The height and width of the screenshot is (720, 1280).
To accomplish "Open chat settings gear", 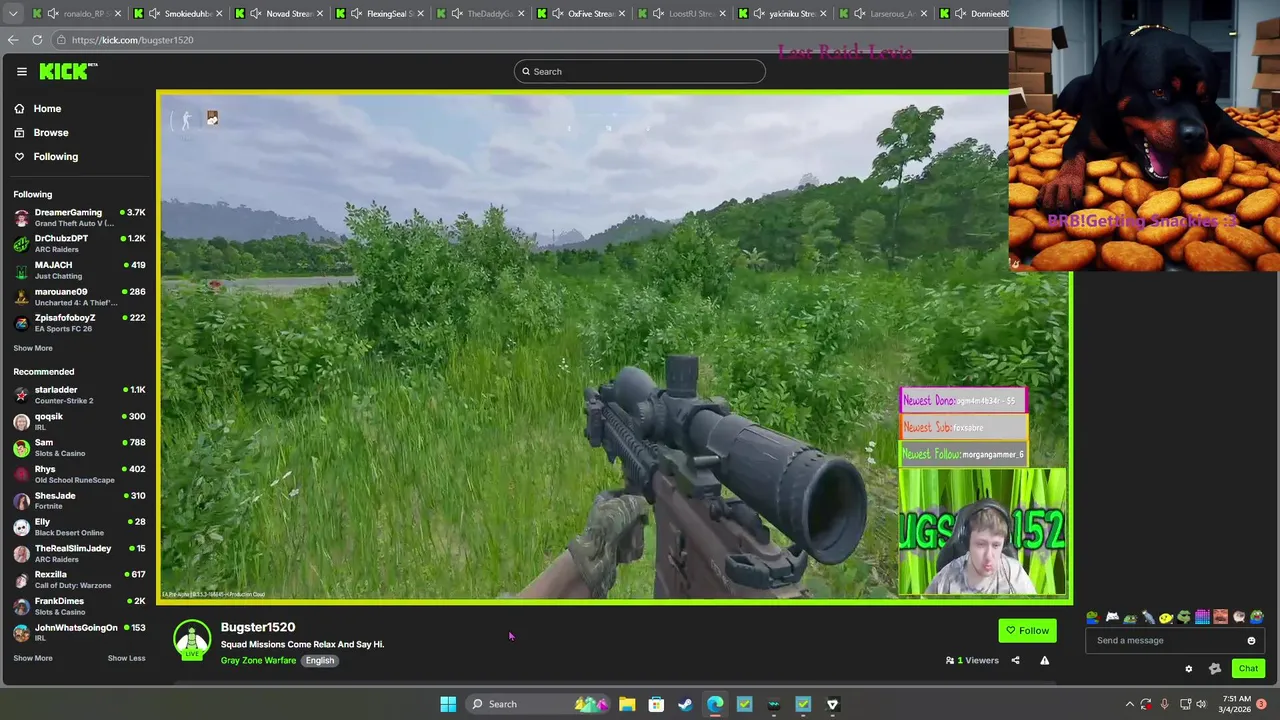I will [1189, 669].
